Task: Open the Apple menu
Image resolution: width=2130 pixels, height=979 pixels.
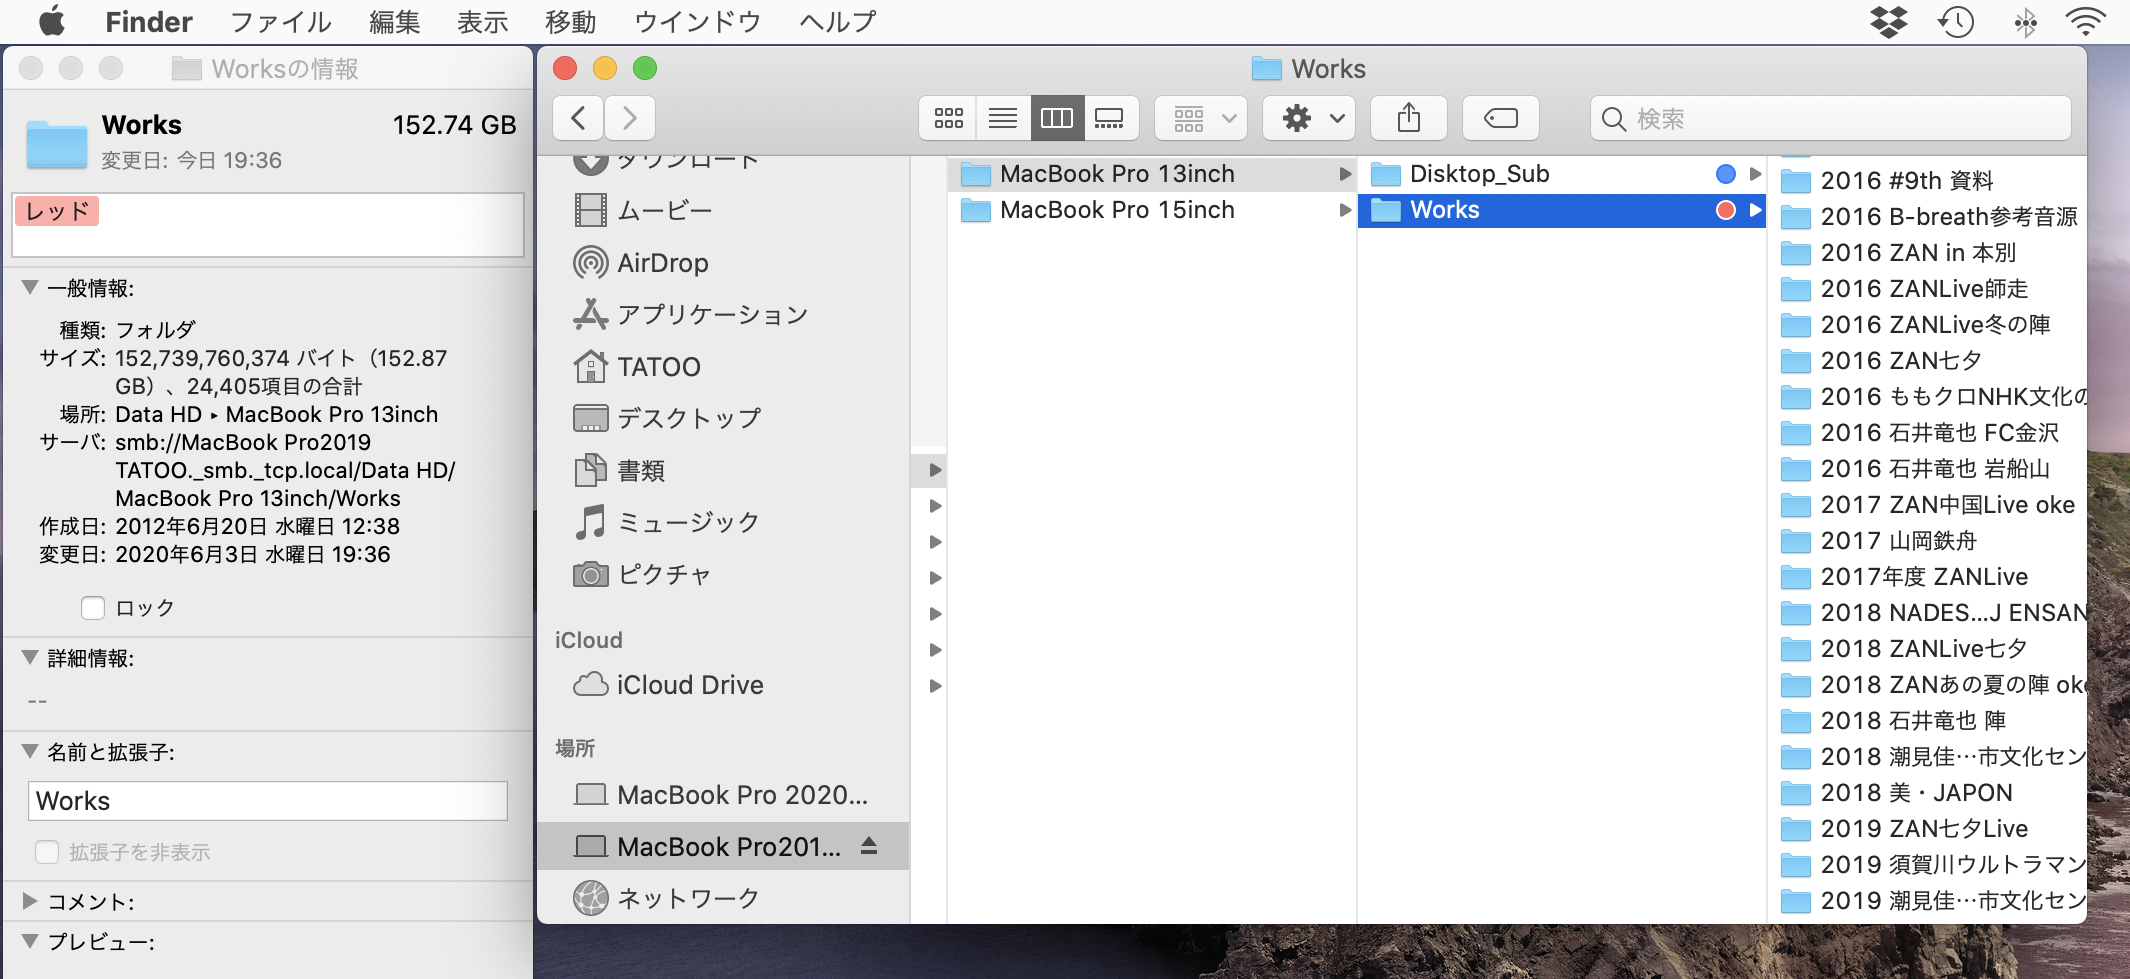Action: (52, 21)
